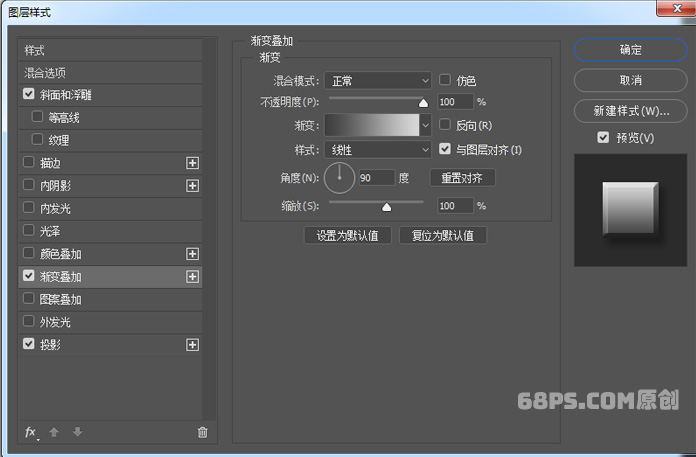Check the 反向(R) reverse checkbox
The image size is (696, 457).
coord(445,125)
